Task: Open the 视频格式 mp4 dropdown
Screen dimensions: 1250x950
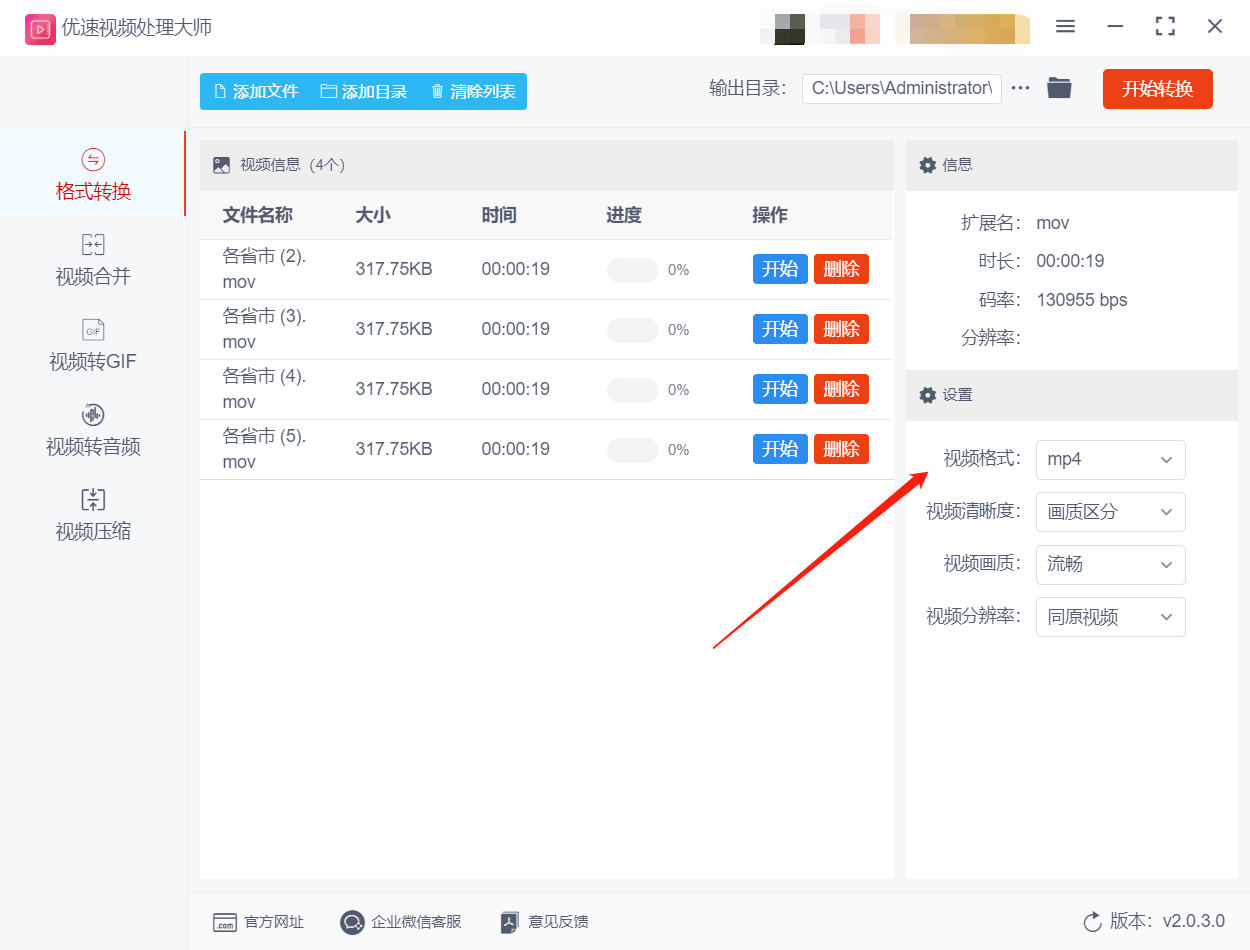Action: (1110, 460)
